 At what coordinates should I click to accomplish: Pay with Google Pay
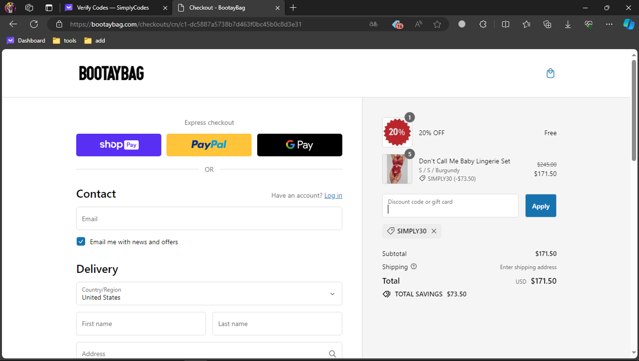click(300, 145)
